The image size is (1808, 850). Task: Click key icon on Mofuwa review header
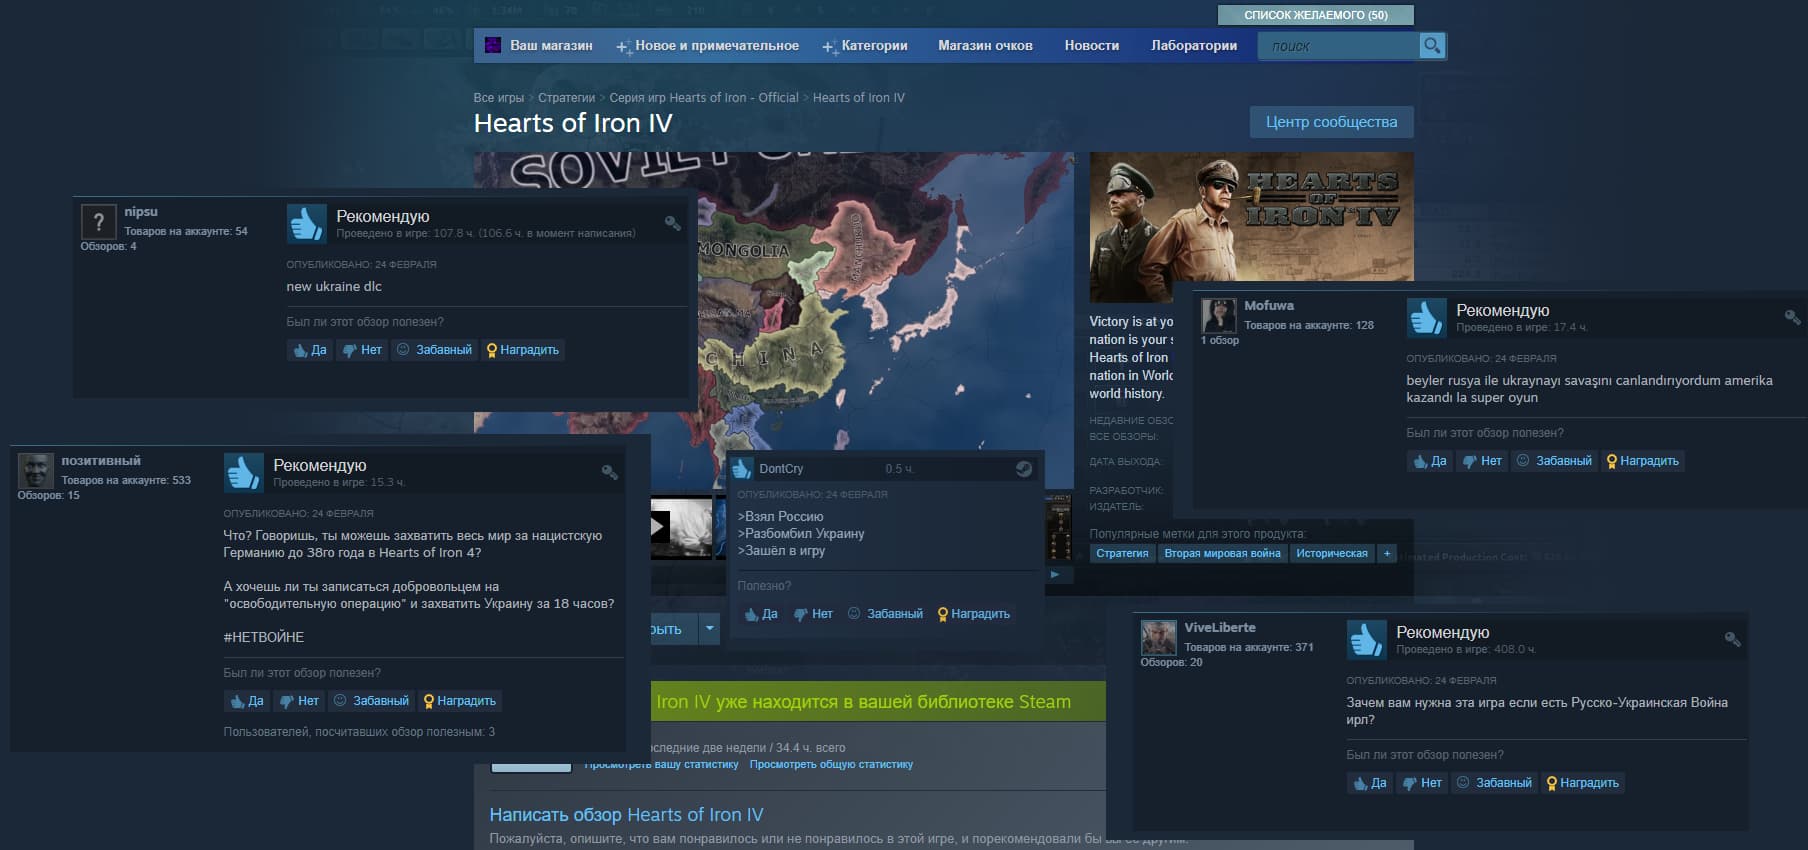pyautogui.click(x=1793, y=317)
